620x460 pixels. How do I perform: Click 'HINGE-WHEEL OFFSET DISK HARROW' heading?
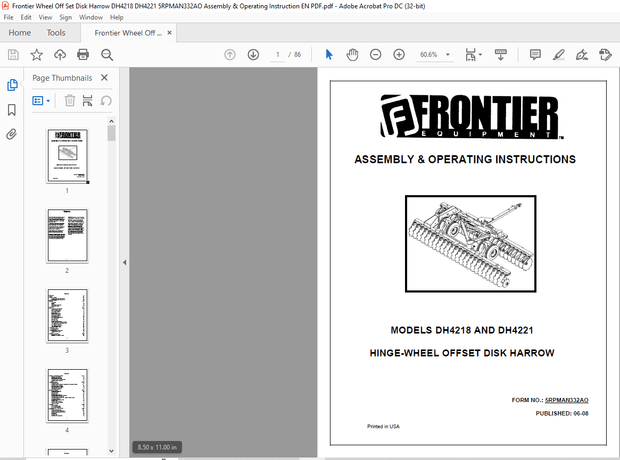click(462, 353)
